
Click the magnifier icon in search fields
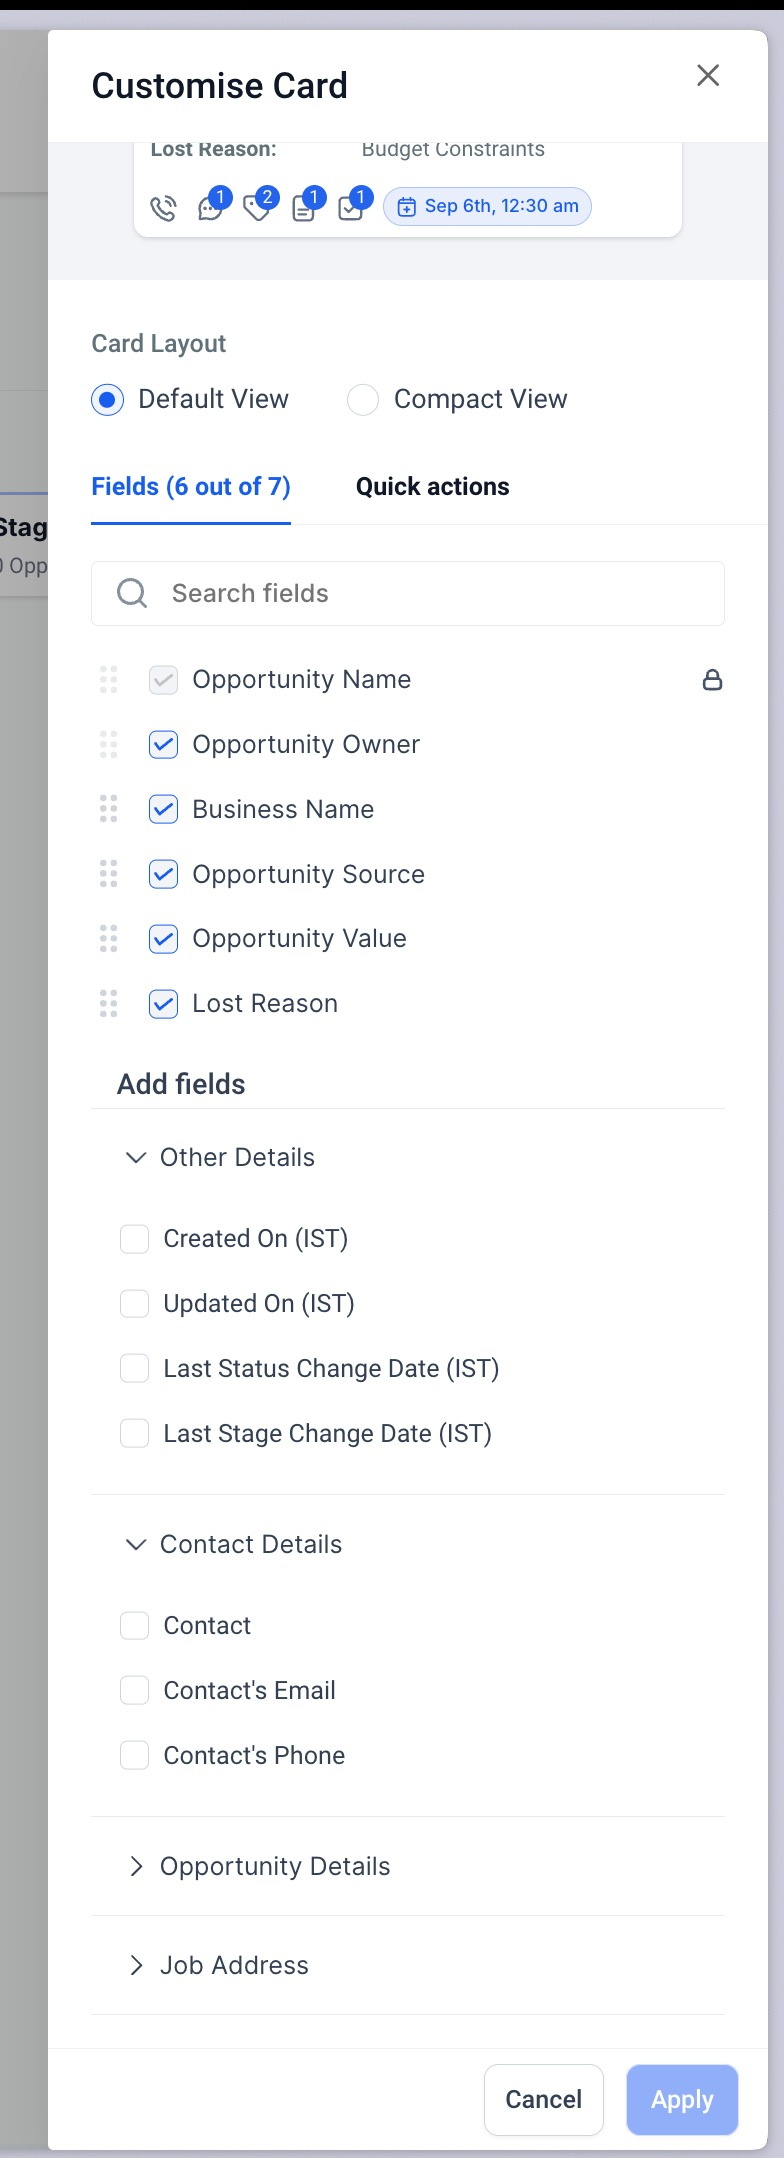pos(132,593)
